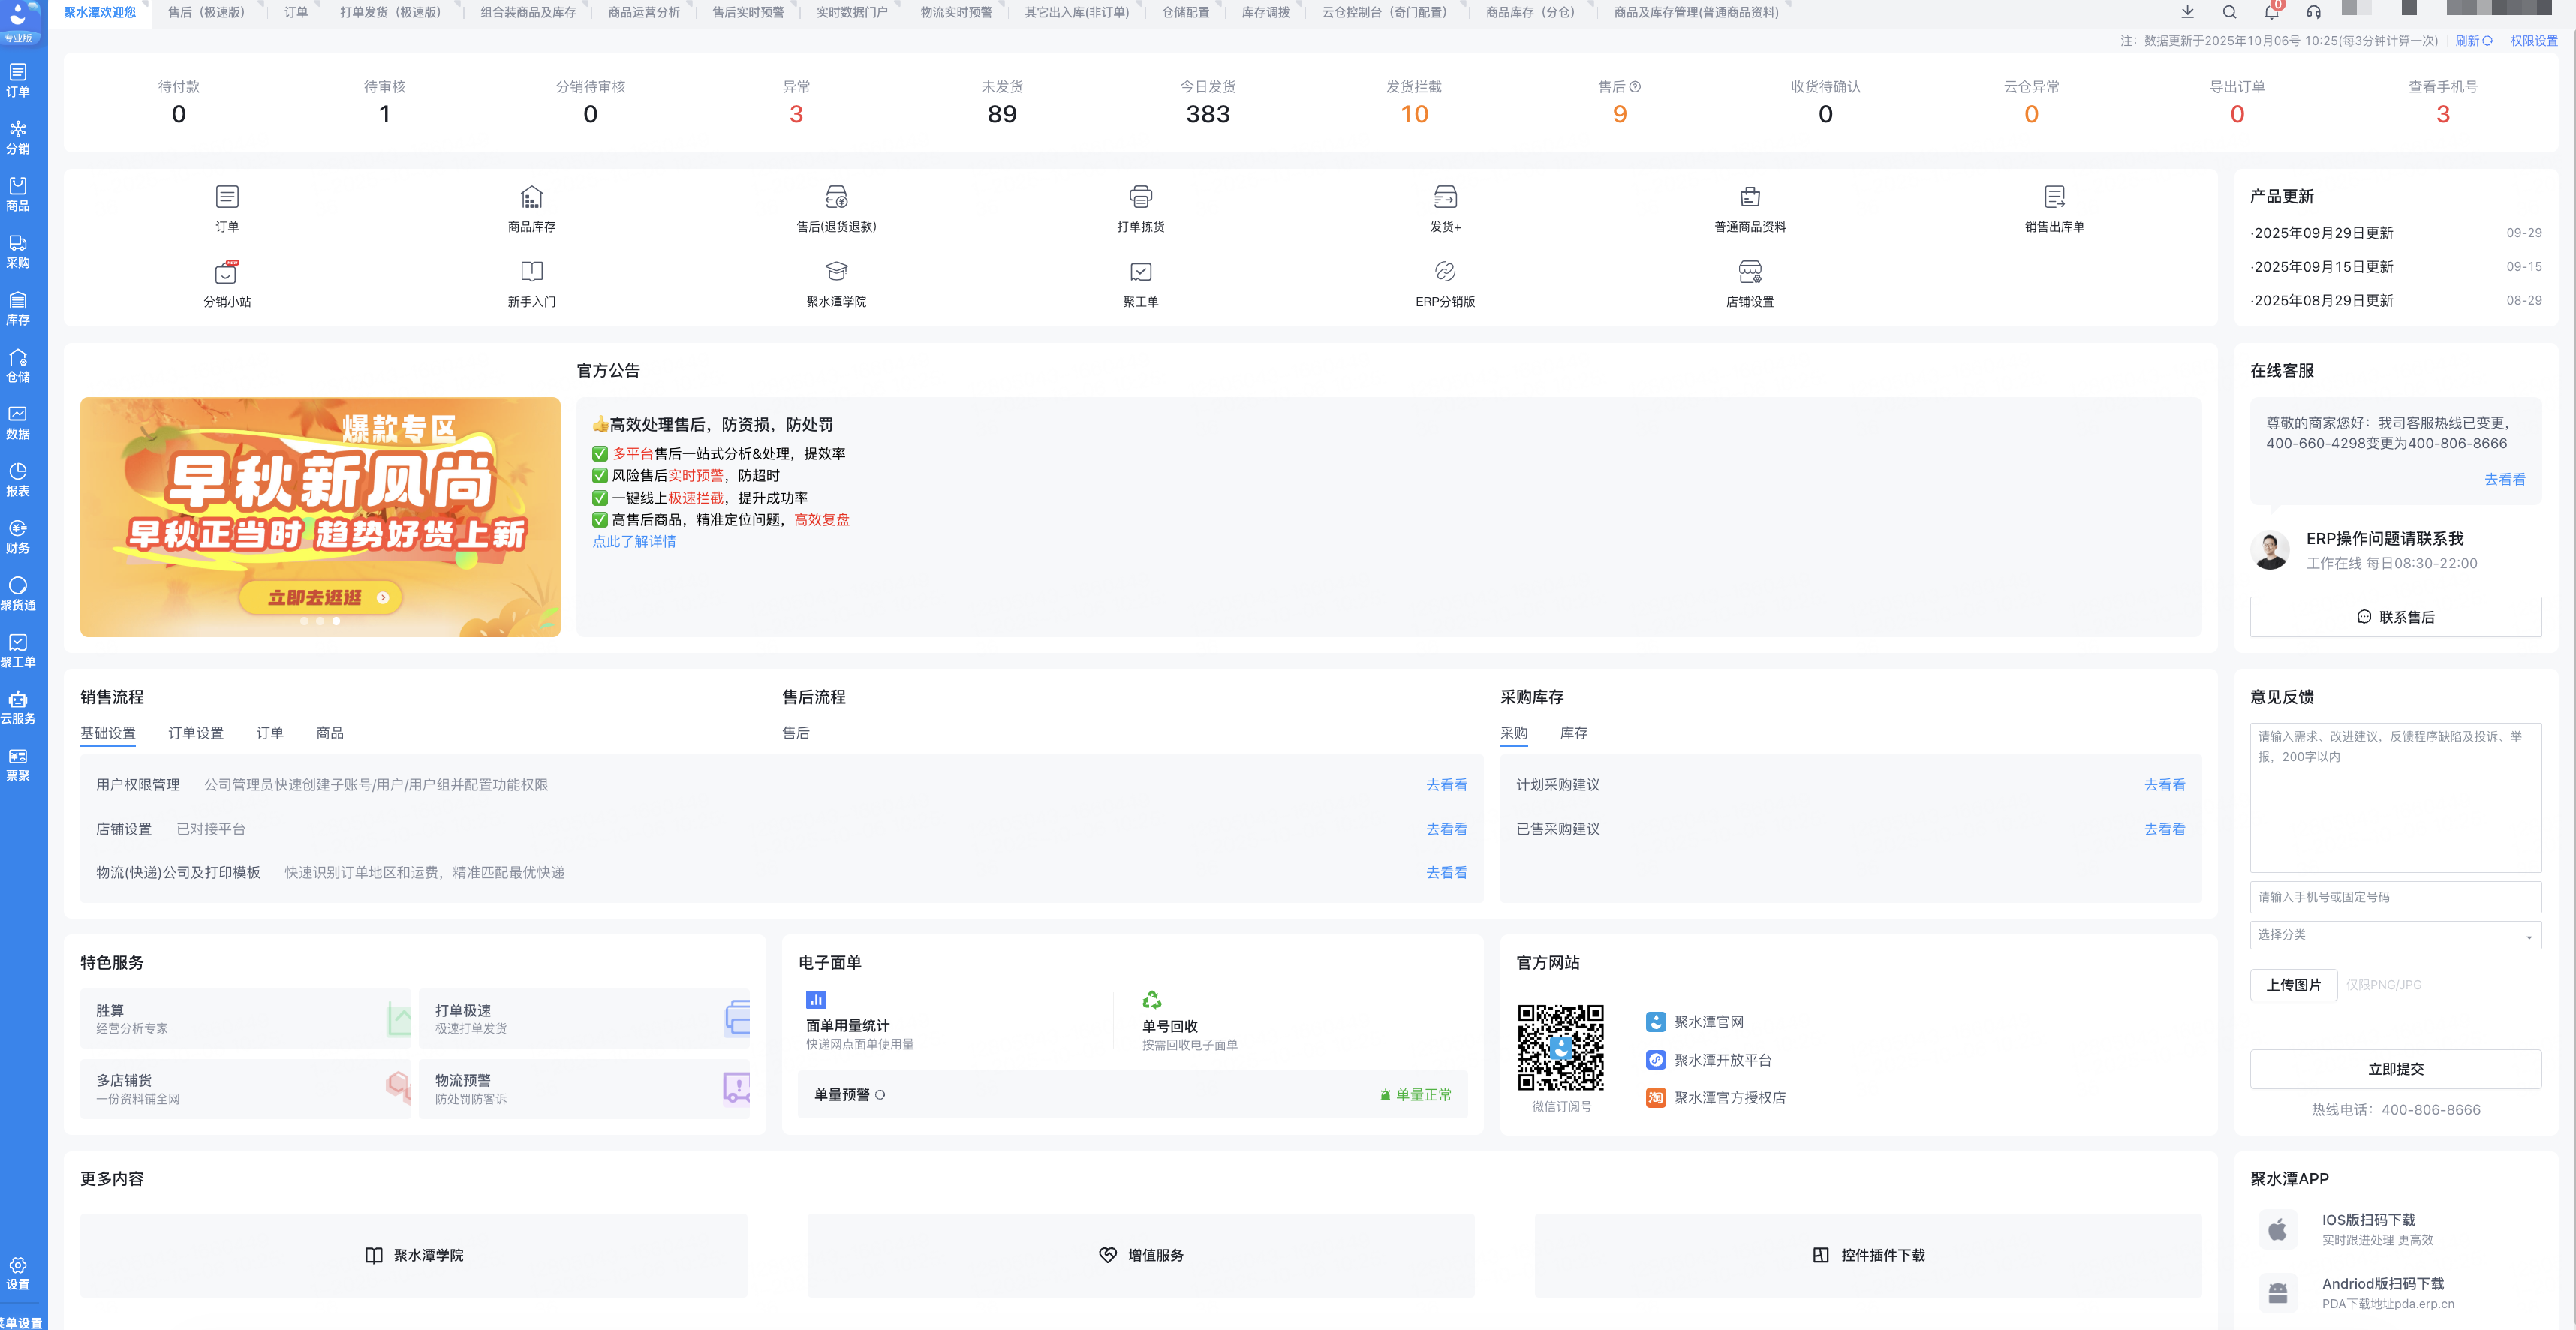Click 点此了解详情 link in announcement
This screenshot has width=2576, height=1330.
[634, 541]
